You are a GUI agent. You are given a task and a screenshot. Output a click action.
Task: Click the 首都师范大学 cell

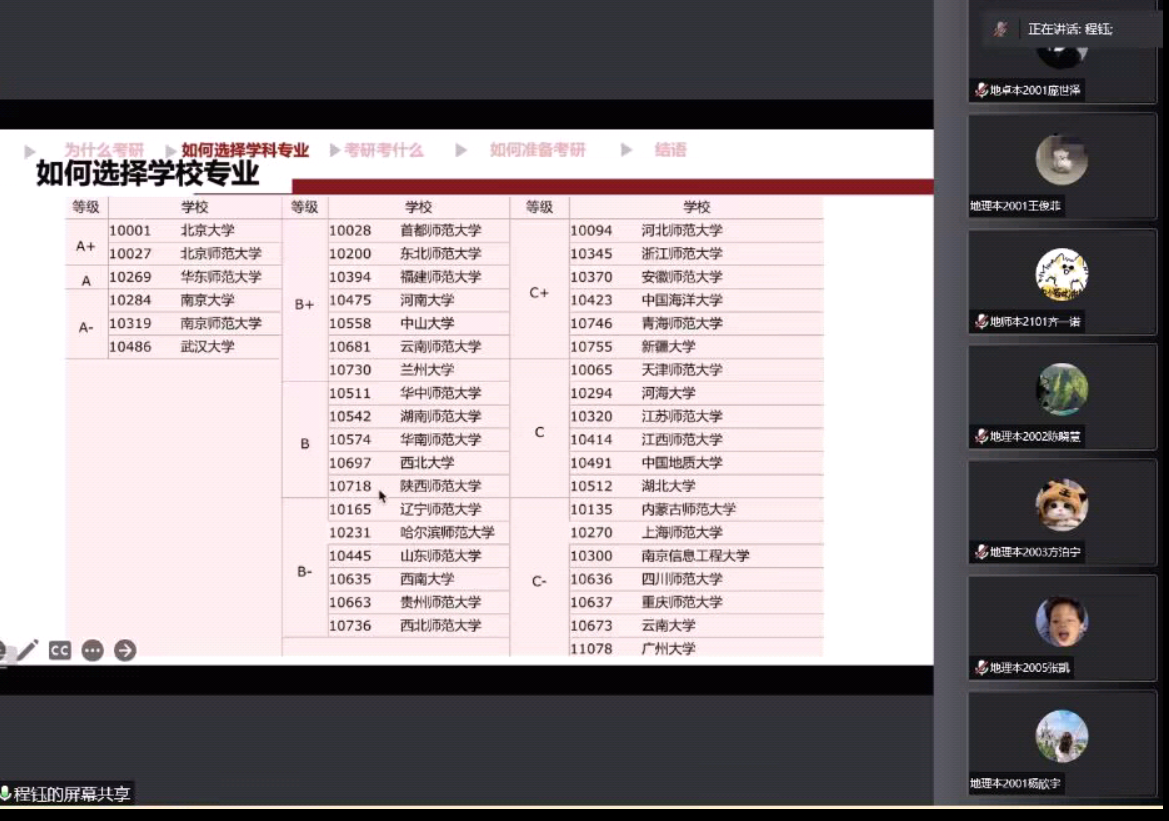pyautogui.click(x=441, y=230)
